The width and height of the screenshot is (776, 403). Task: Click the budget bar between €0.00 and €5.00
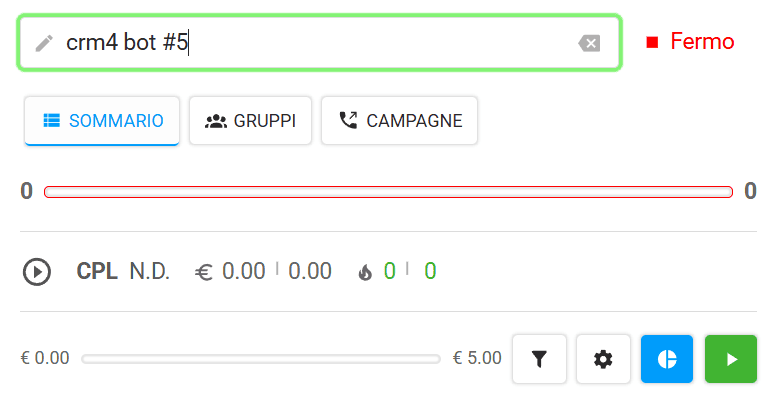(x=261, y=359)
